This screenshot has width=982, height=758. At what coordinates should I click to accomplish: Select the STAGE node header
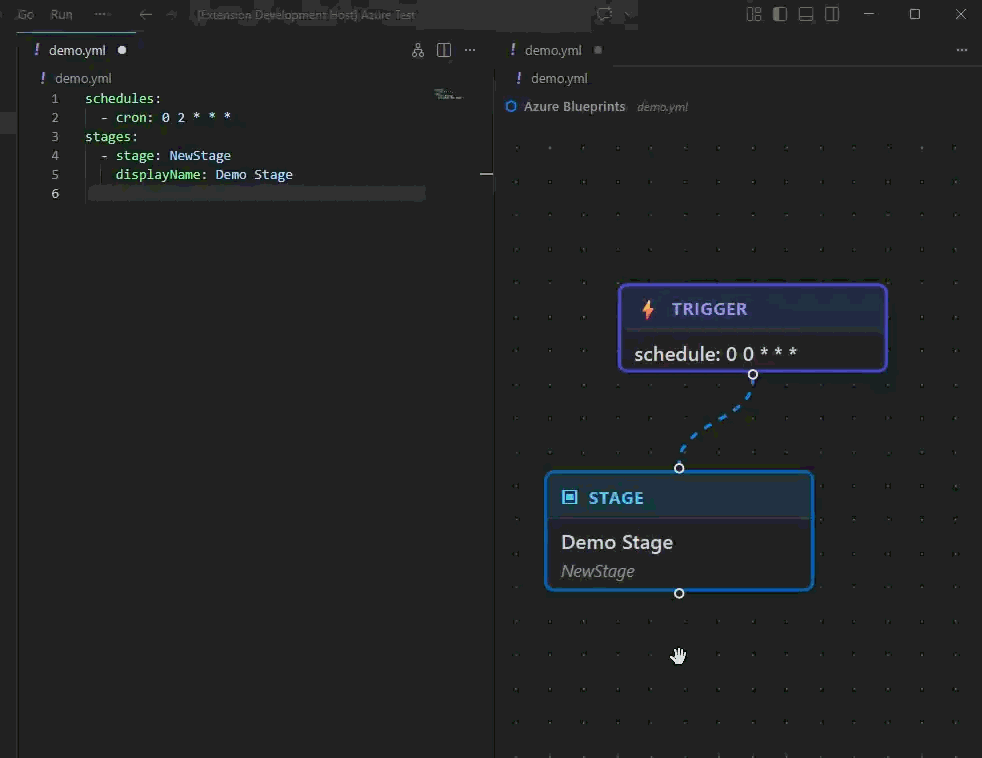[x=679, y=497]
